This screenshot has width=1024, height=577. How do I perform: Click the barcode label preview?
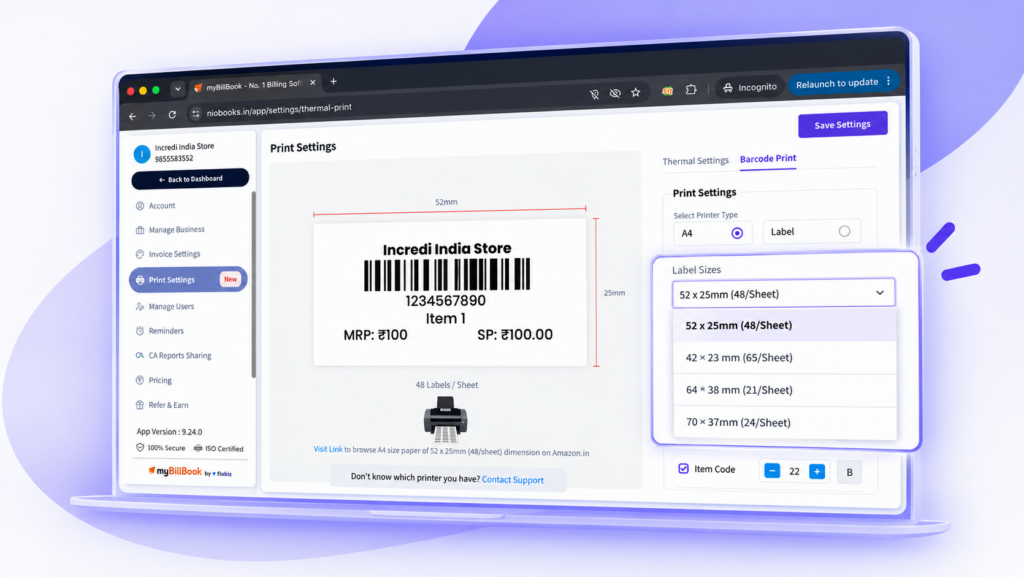click(x=450, y=292)
